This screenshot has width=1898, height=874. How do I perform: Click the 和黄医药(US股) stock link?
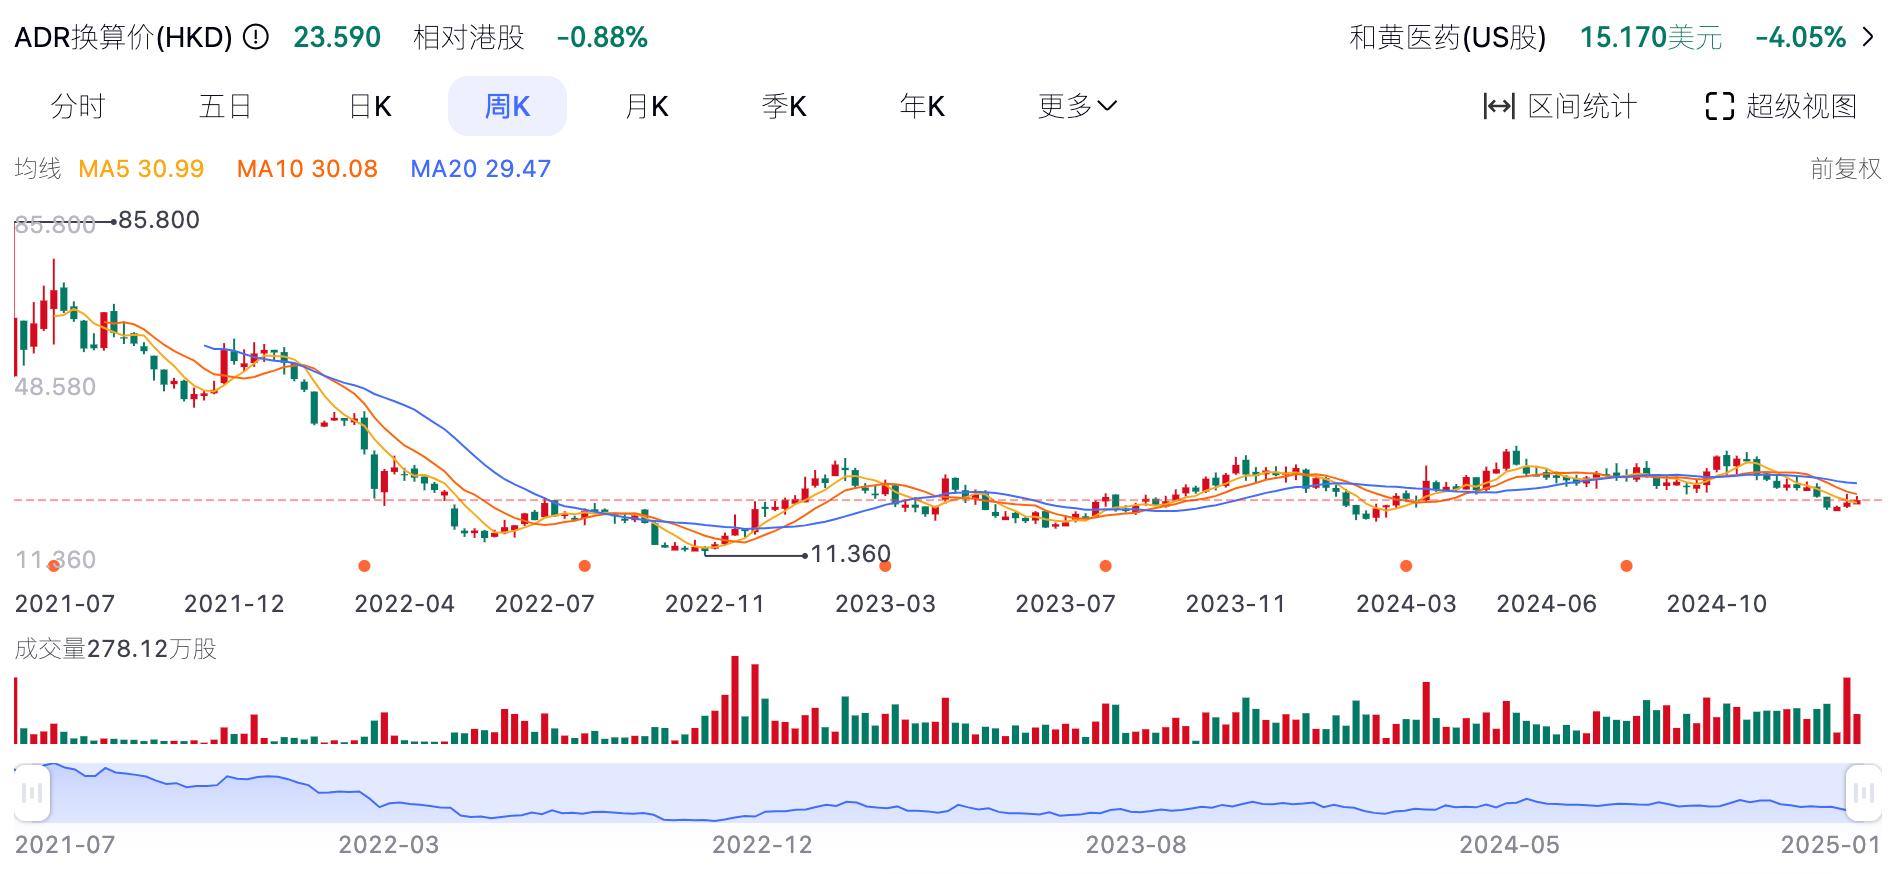[x=1447, y=38]
